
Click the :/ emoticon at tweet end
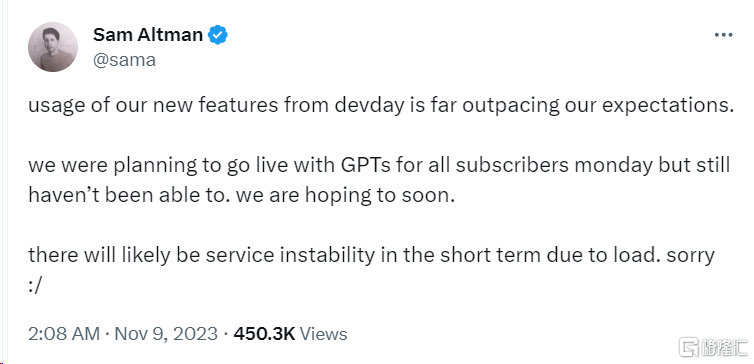[36, 286]
